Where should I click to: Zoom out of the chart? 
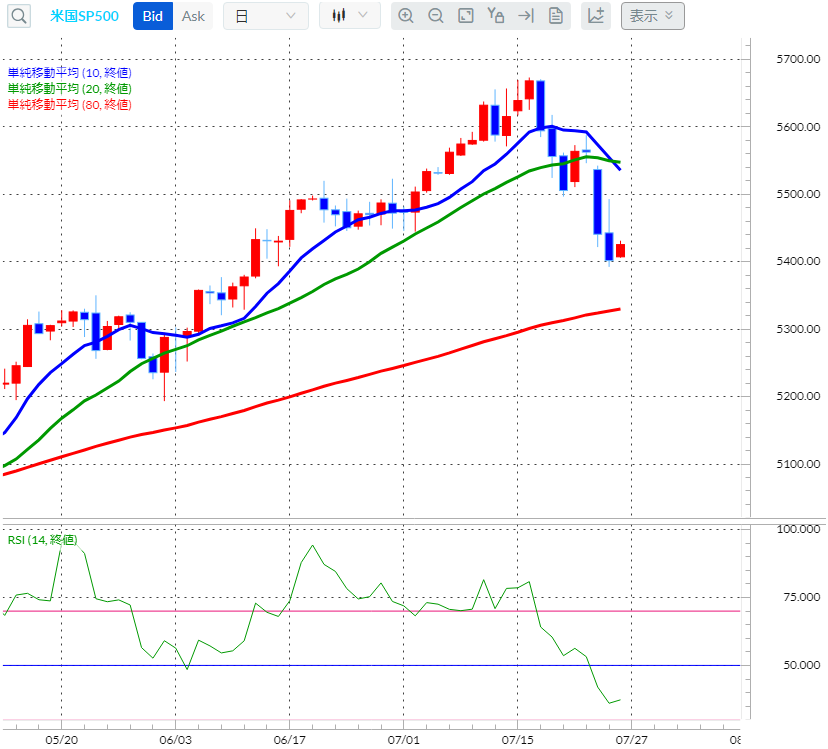coord(436,16)
